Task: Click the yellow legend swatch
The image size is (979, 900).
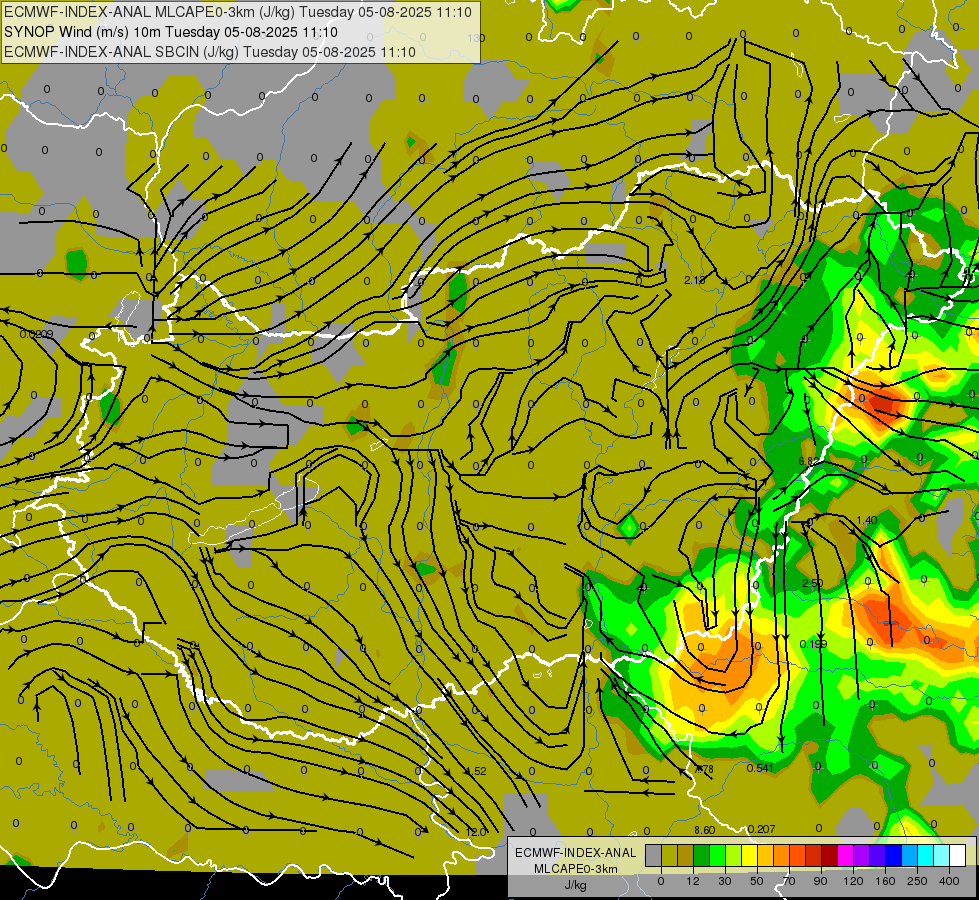Action: pyautogui.click(x=749, y=856)
